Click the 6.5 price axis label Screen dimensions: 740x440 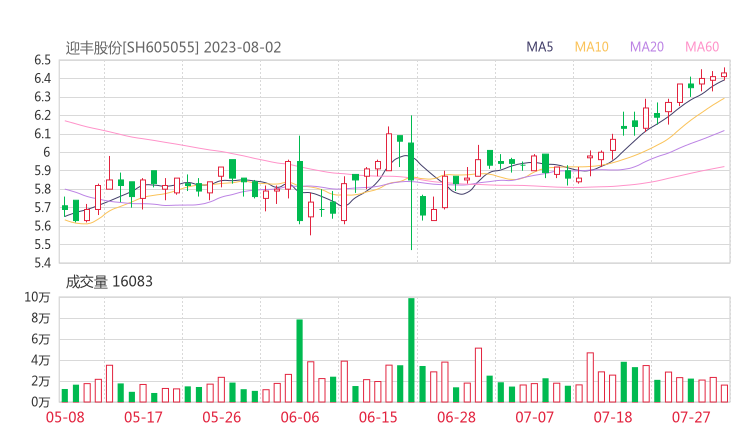42,60
